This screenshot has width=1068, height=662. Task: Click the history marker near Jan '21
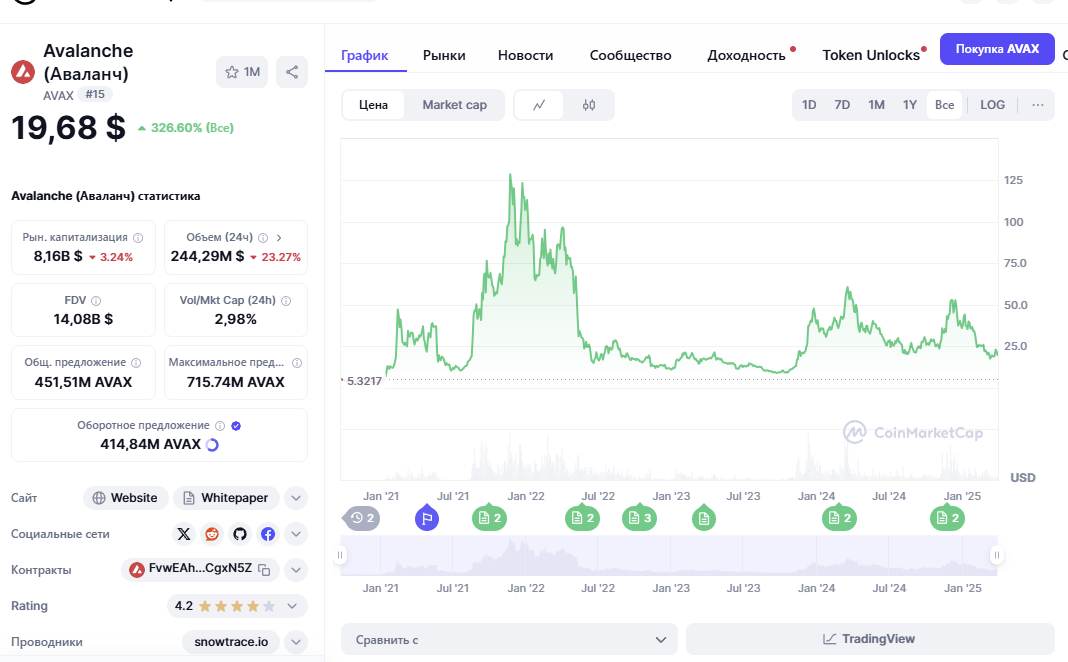pos(362,518)
